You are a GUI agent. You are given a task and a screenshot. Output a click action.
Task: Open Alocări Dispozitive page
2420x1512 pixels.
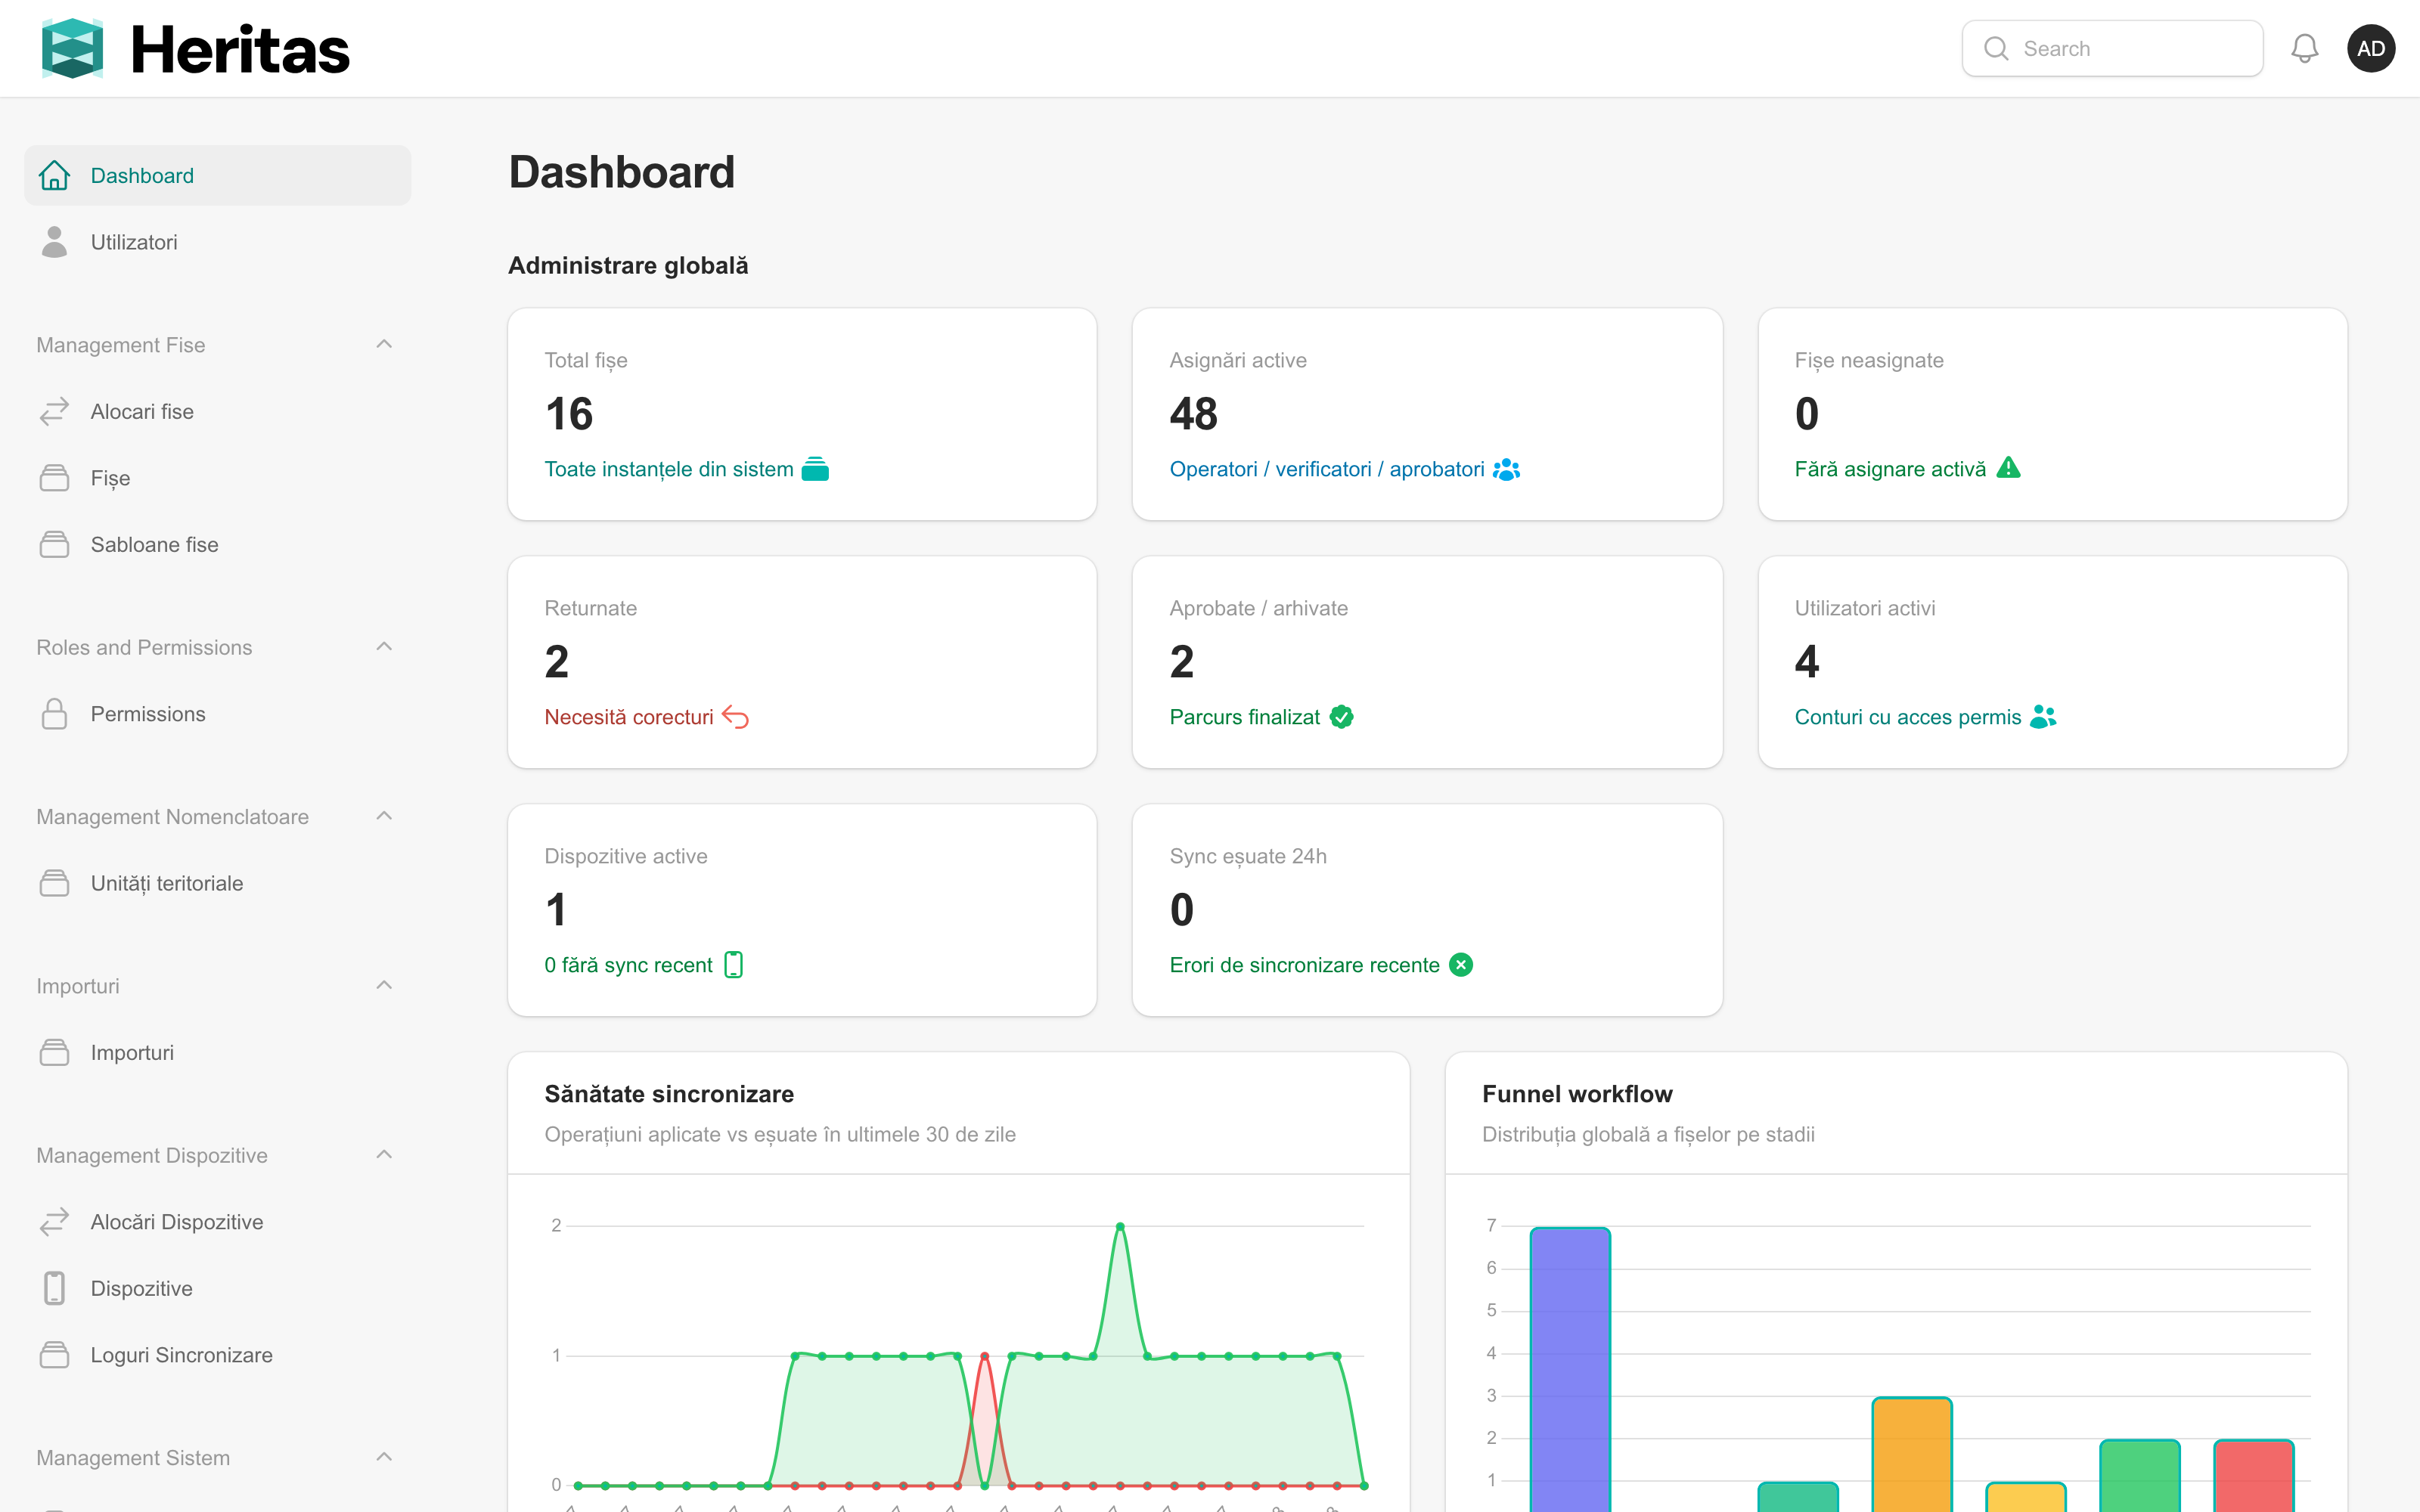(x=217, y=1221)
